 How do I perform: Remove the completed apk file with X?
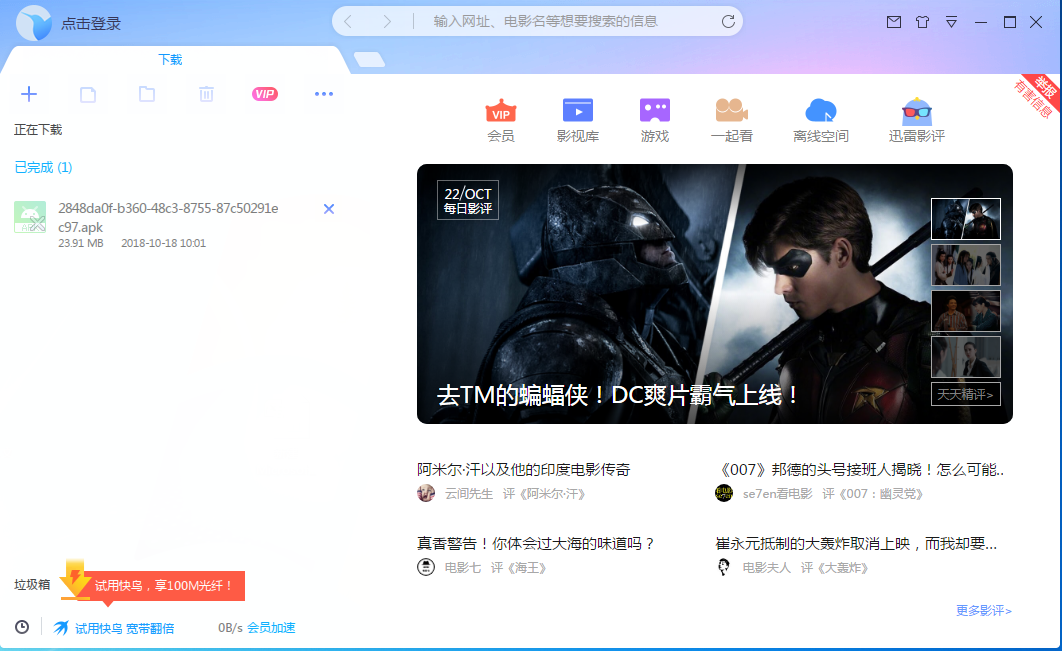tap(329, 208)
